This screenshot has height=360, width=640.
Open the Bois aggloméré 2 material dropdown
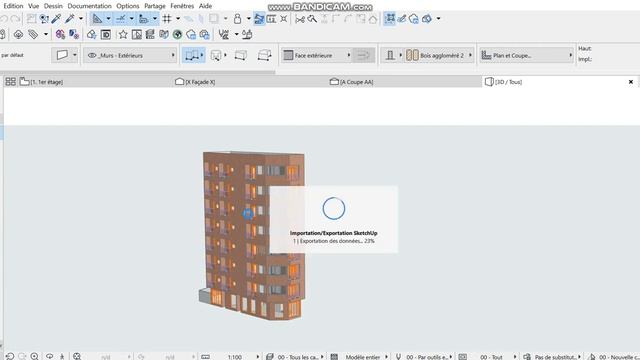tap(439, 55)
